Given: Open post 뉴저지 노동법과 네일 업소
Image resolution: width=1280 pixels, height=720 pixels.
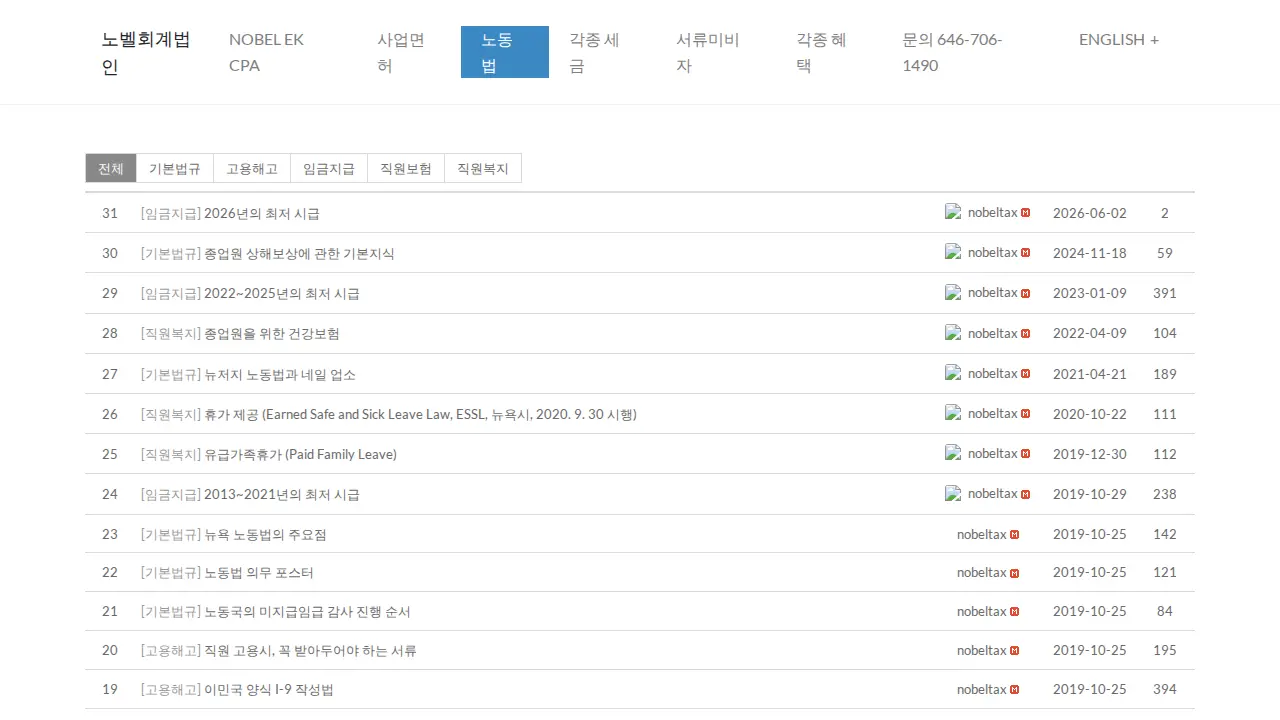Looking at the screenshot, I should tap(280, 375).
